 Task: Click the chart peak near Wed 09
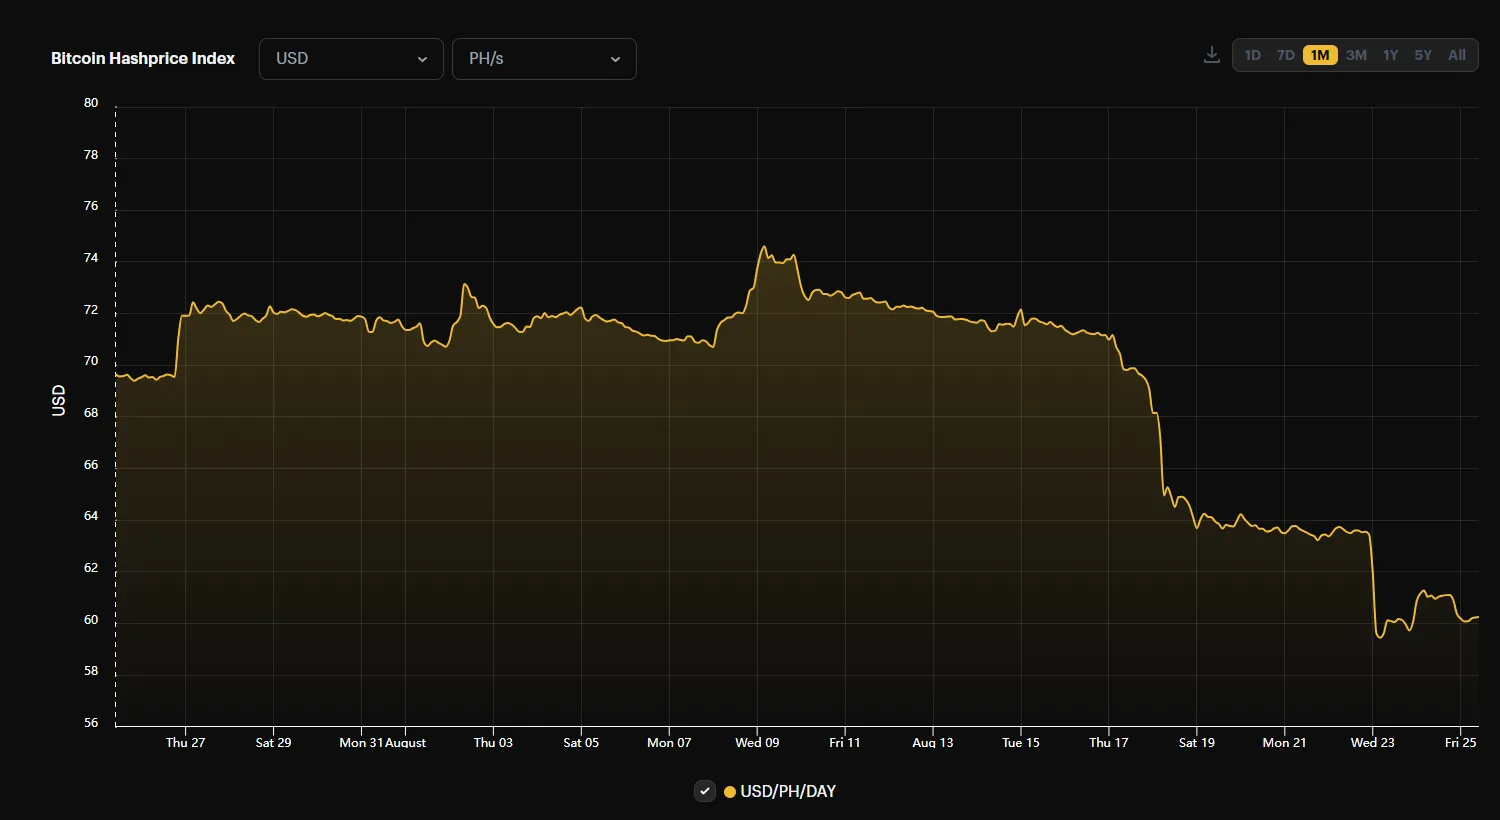[764, 246]
